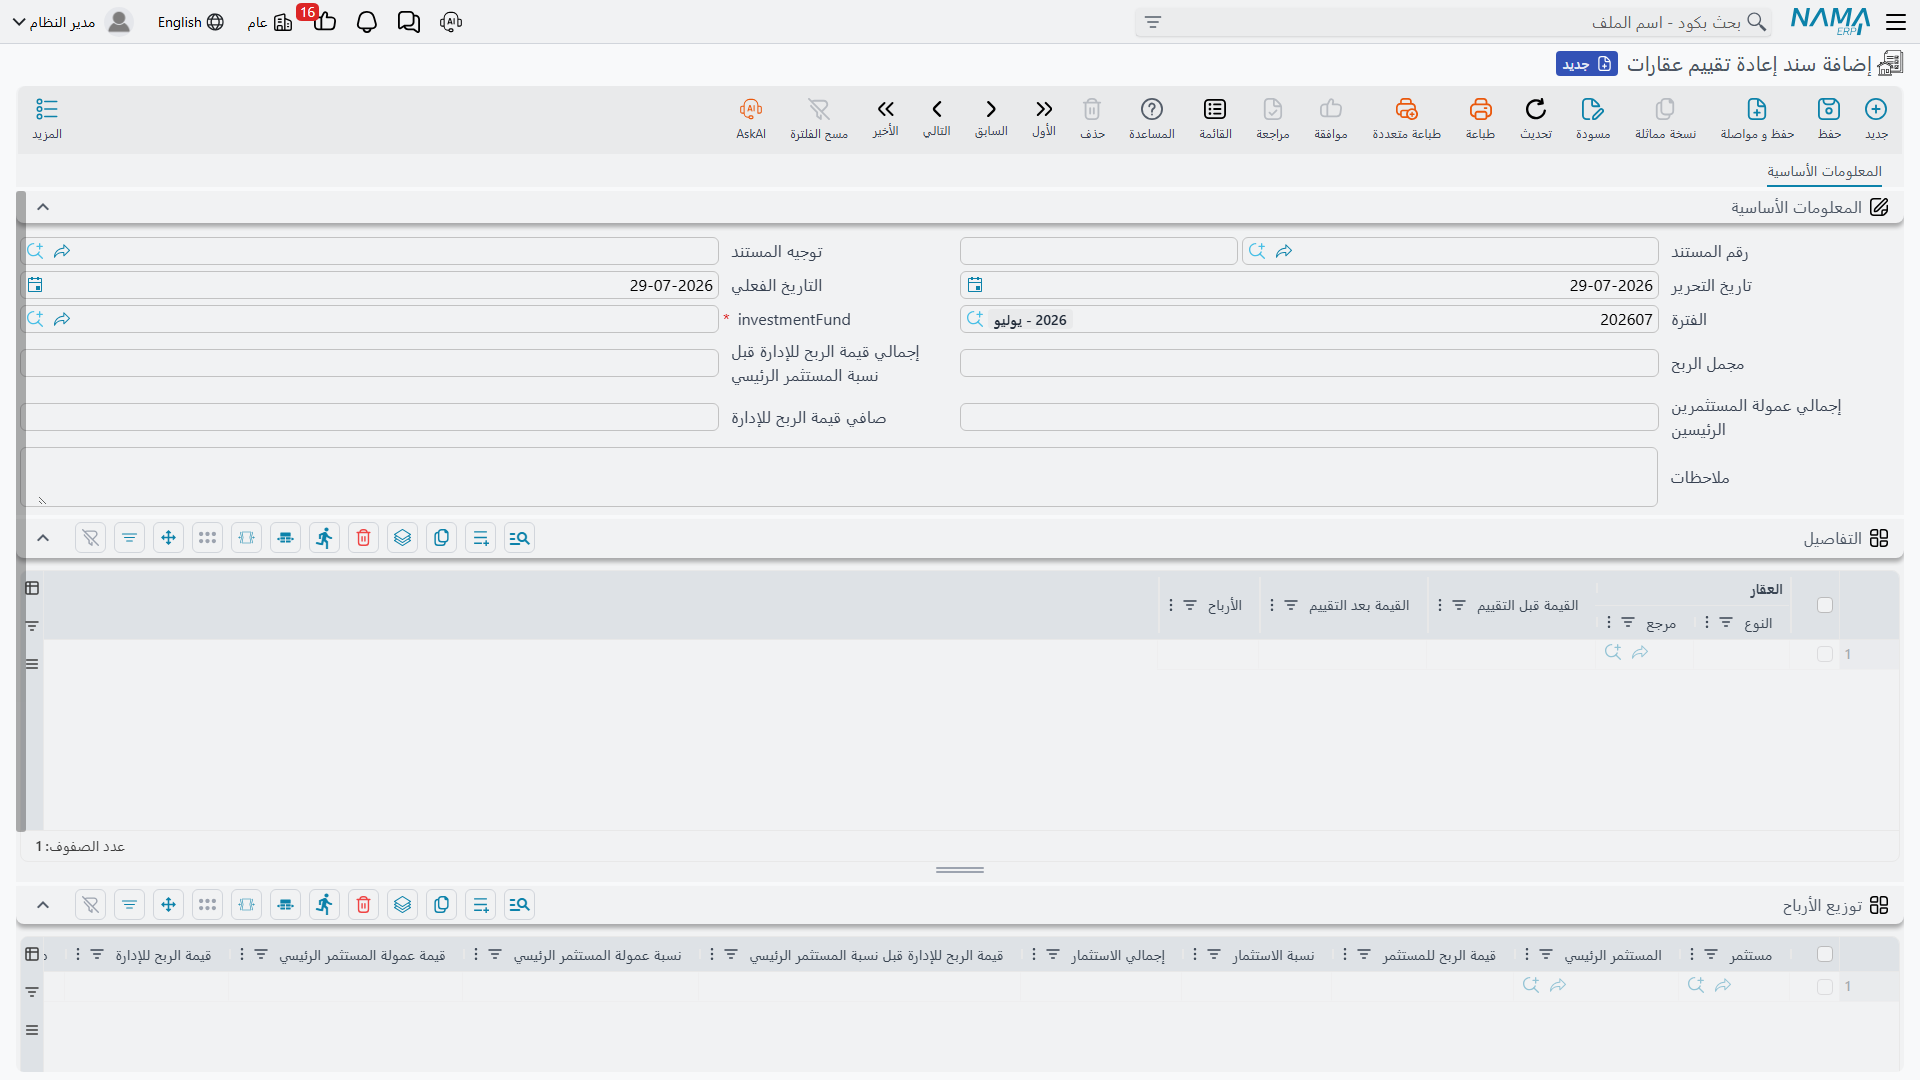1920x1080 pixels.
Task: Click the الفترة field showing 202607
Action: [1309, 320]
